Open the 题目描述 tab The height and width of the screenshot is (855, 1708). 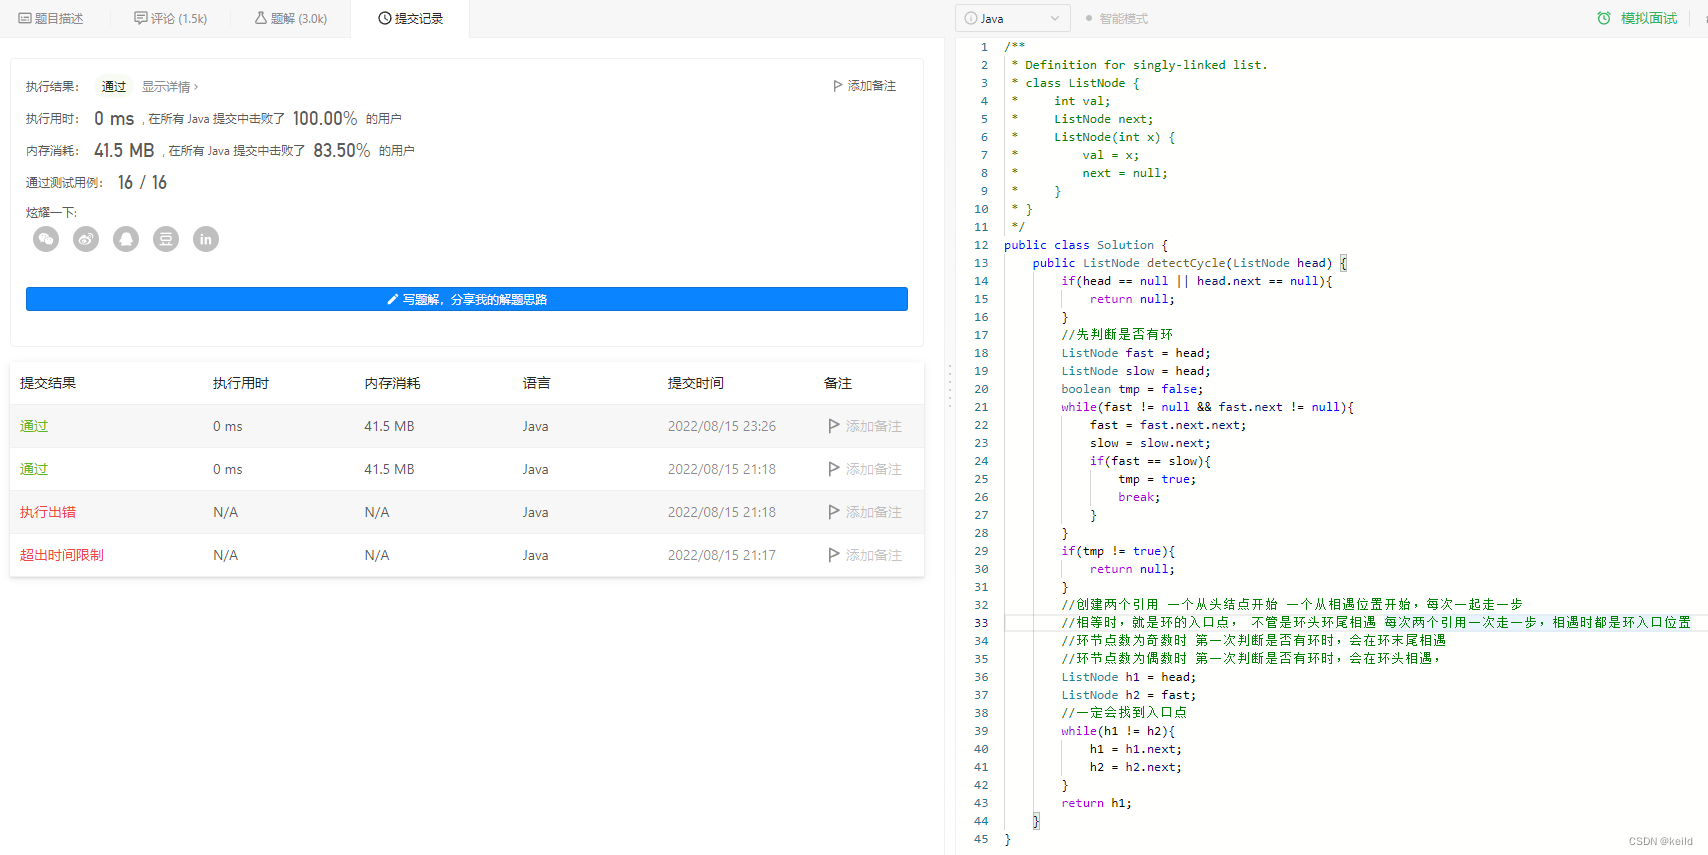[51, 18]
